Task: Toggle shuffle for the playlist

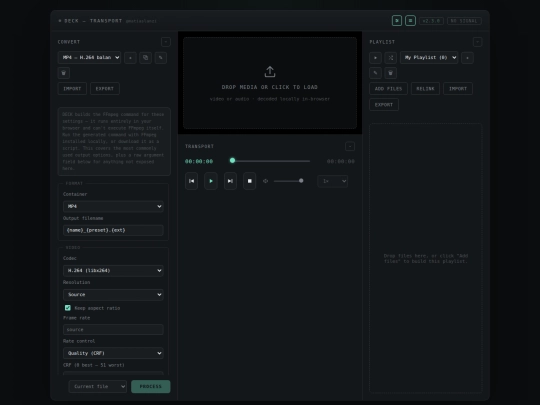Action: click(391, 58)
